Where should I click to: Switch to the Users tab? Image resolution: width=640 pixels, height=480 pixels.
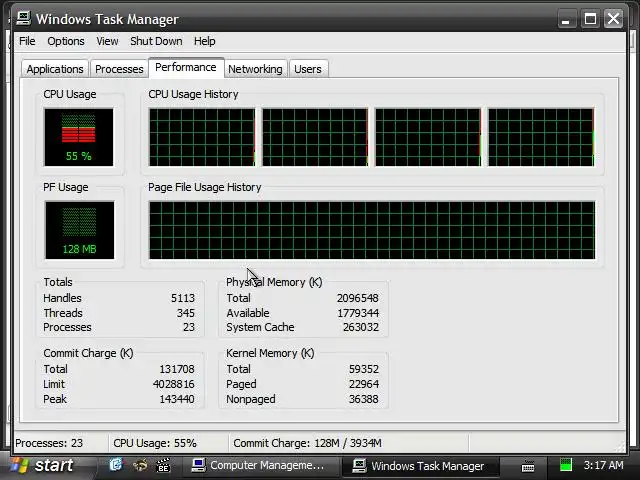click(x=308, y=69)
